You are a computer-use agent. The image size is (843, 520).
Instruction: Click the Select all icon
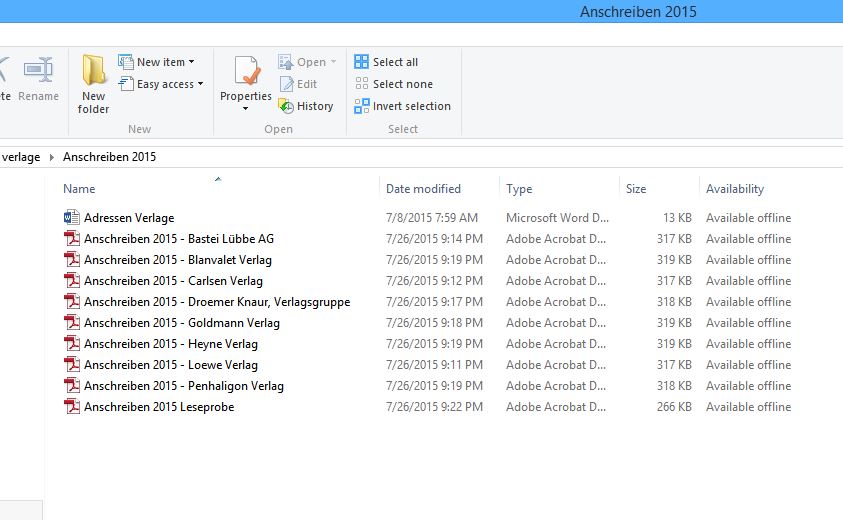click(x=362, y=62)
